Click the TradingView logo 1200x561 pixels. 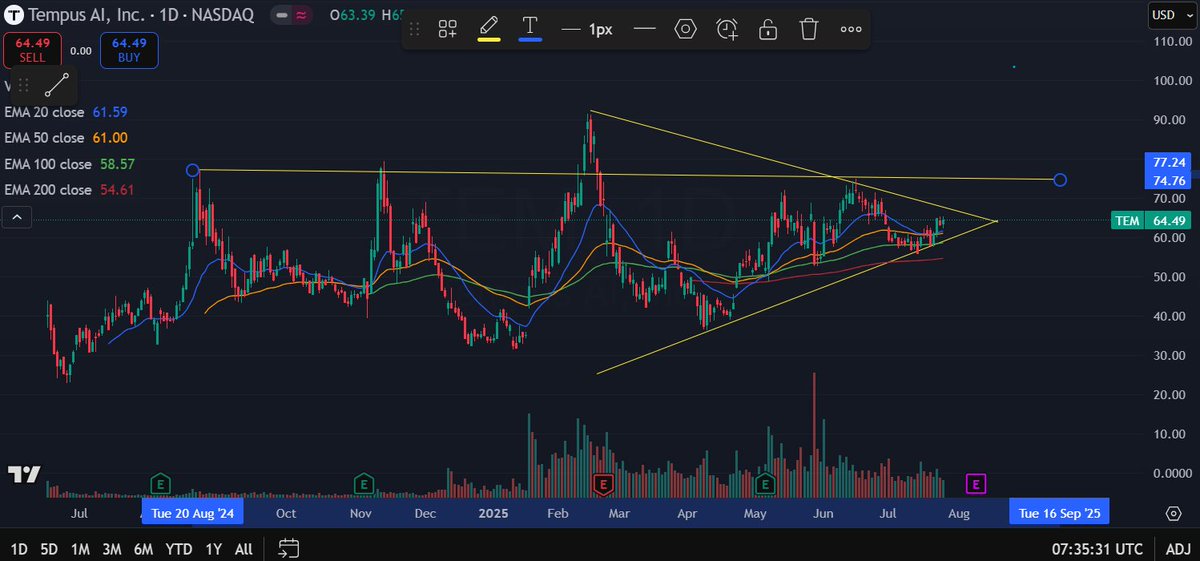[x=23, y=474]
